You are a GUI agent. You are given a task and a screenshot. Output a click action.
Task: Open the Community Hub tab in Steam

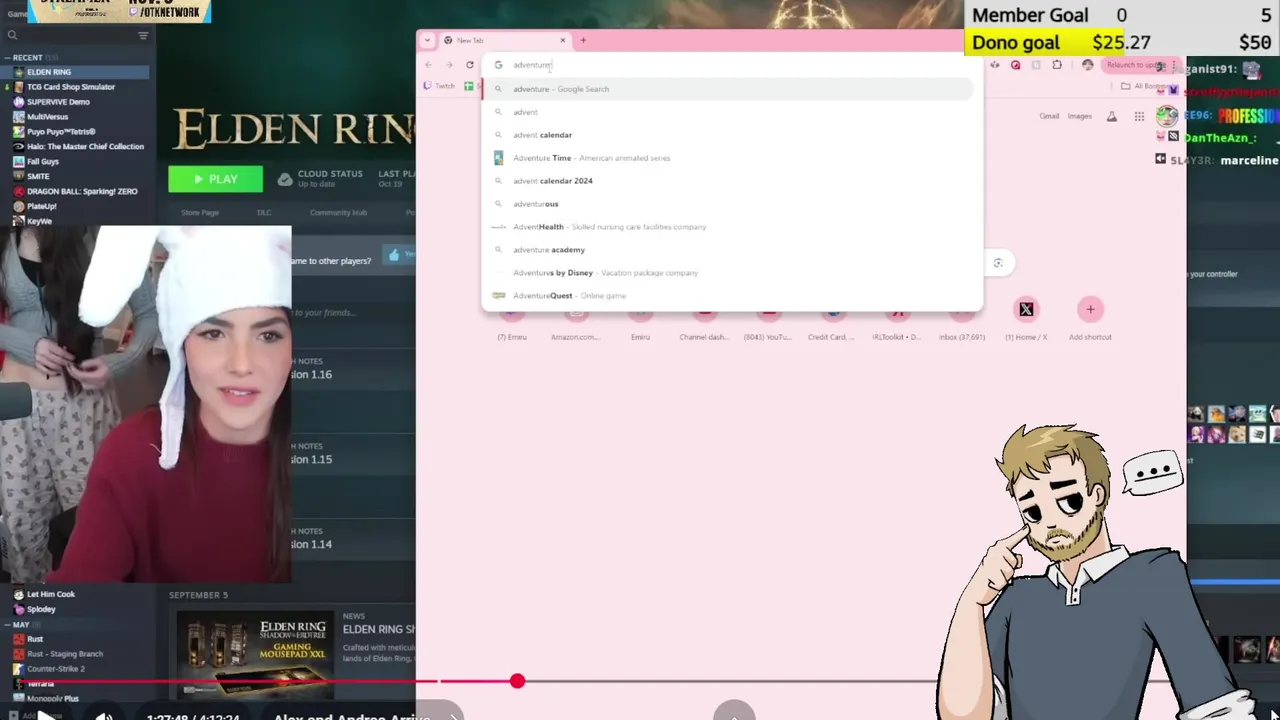tap(338, 212)
